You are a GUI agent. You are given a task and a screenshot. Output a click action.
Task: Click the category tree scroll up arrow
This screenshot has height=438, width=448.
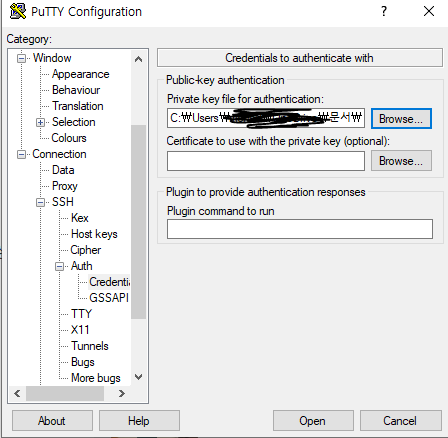138,59
